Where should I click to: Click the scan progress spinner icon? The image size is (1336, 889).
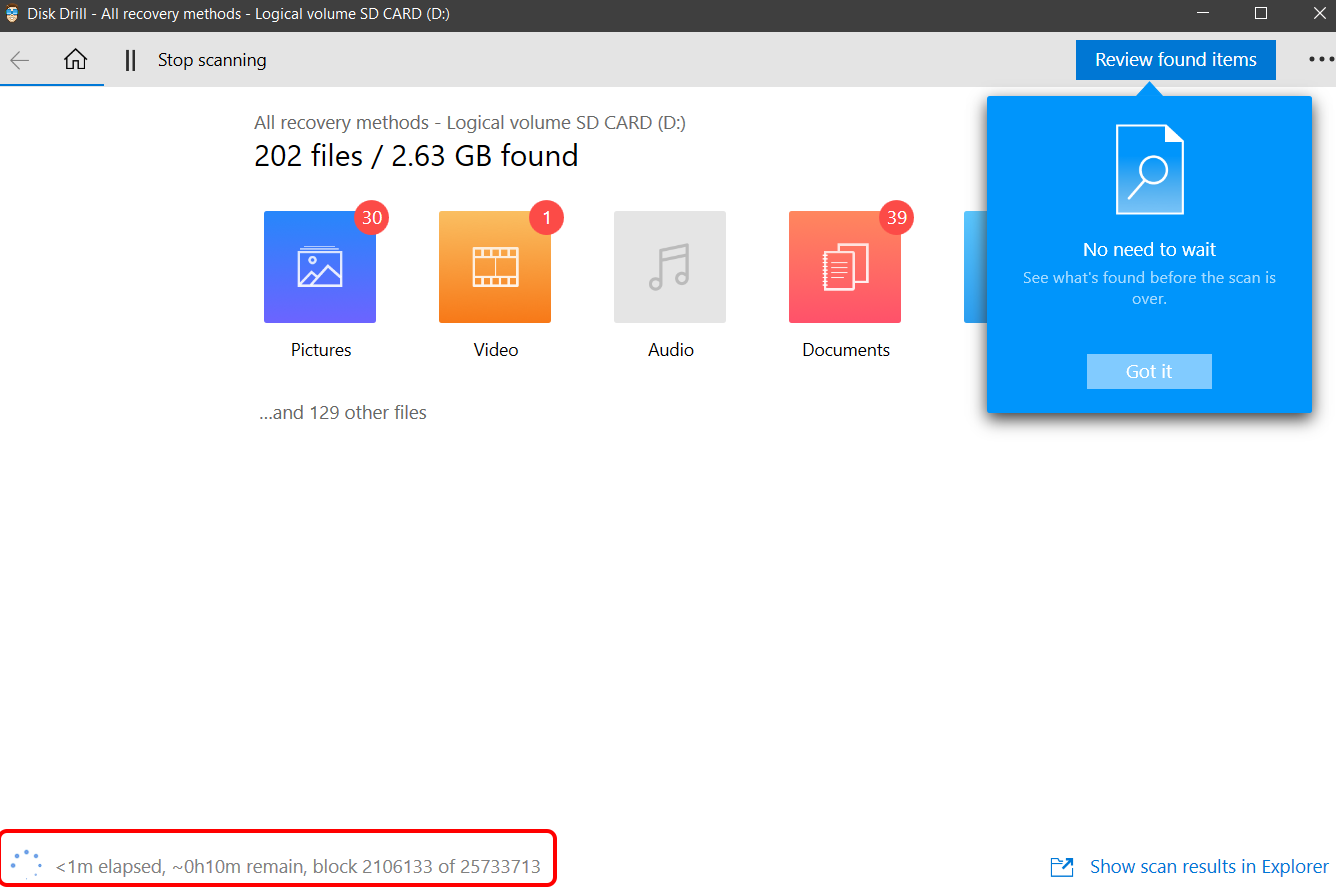point(26,865)
